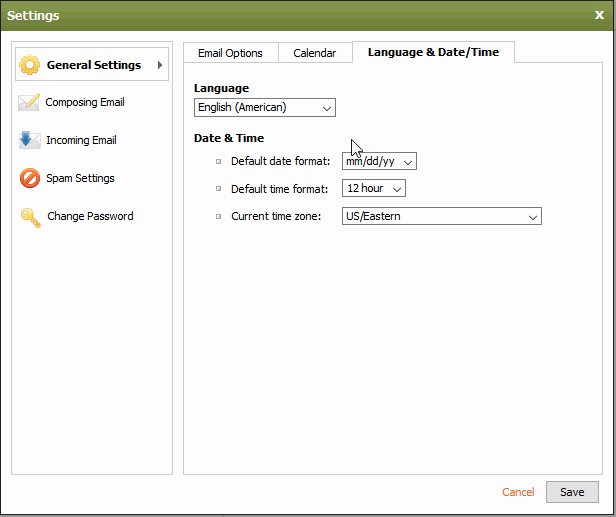Switch to the Email Options tab
Viewport: 616px width, 517px height.
[x=231, y=53]
